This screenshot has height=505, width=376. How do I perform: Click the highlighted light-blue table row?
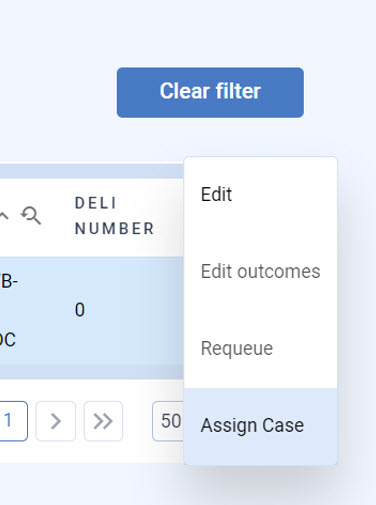tap(92, 310)
